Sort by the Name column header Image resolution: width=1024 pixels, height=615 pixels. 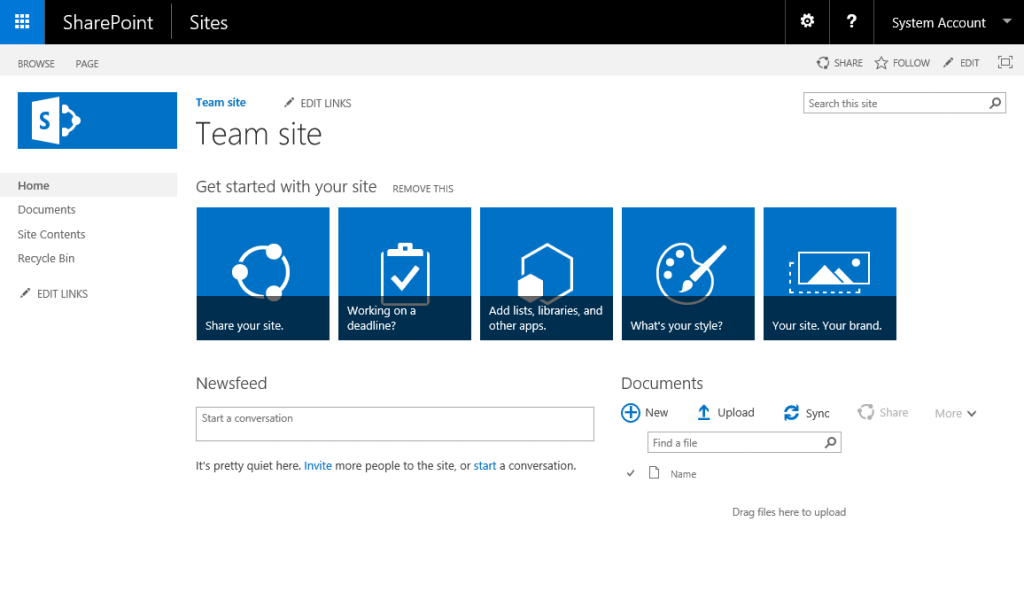coord(683,474)
